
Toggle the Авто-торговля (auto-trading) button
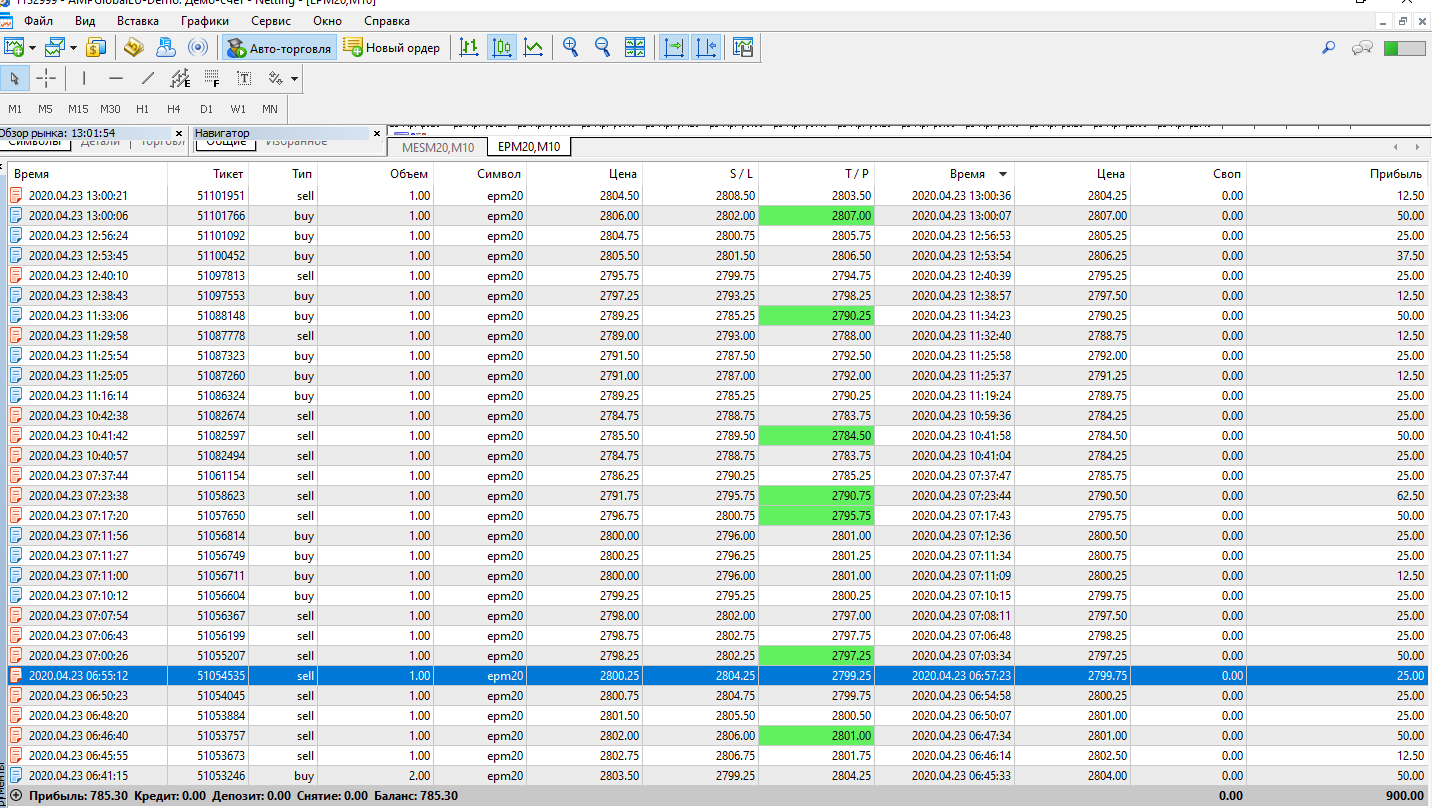click(279, 47)
